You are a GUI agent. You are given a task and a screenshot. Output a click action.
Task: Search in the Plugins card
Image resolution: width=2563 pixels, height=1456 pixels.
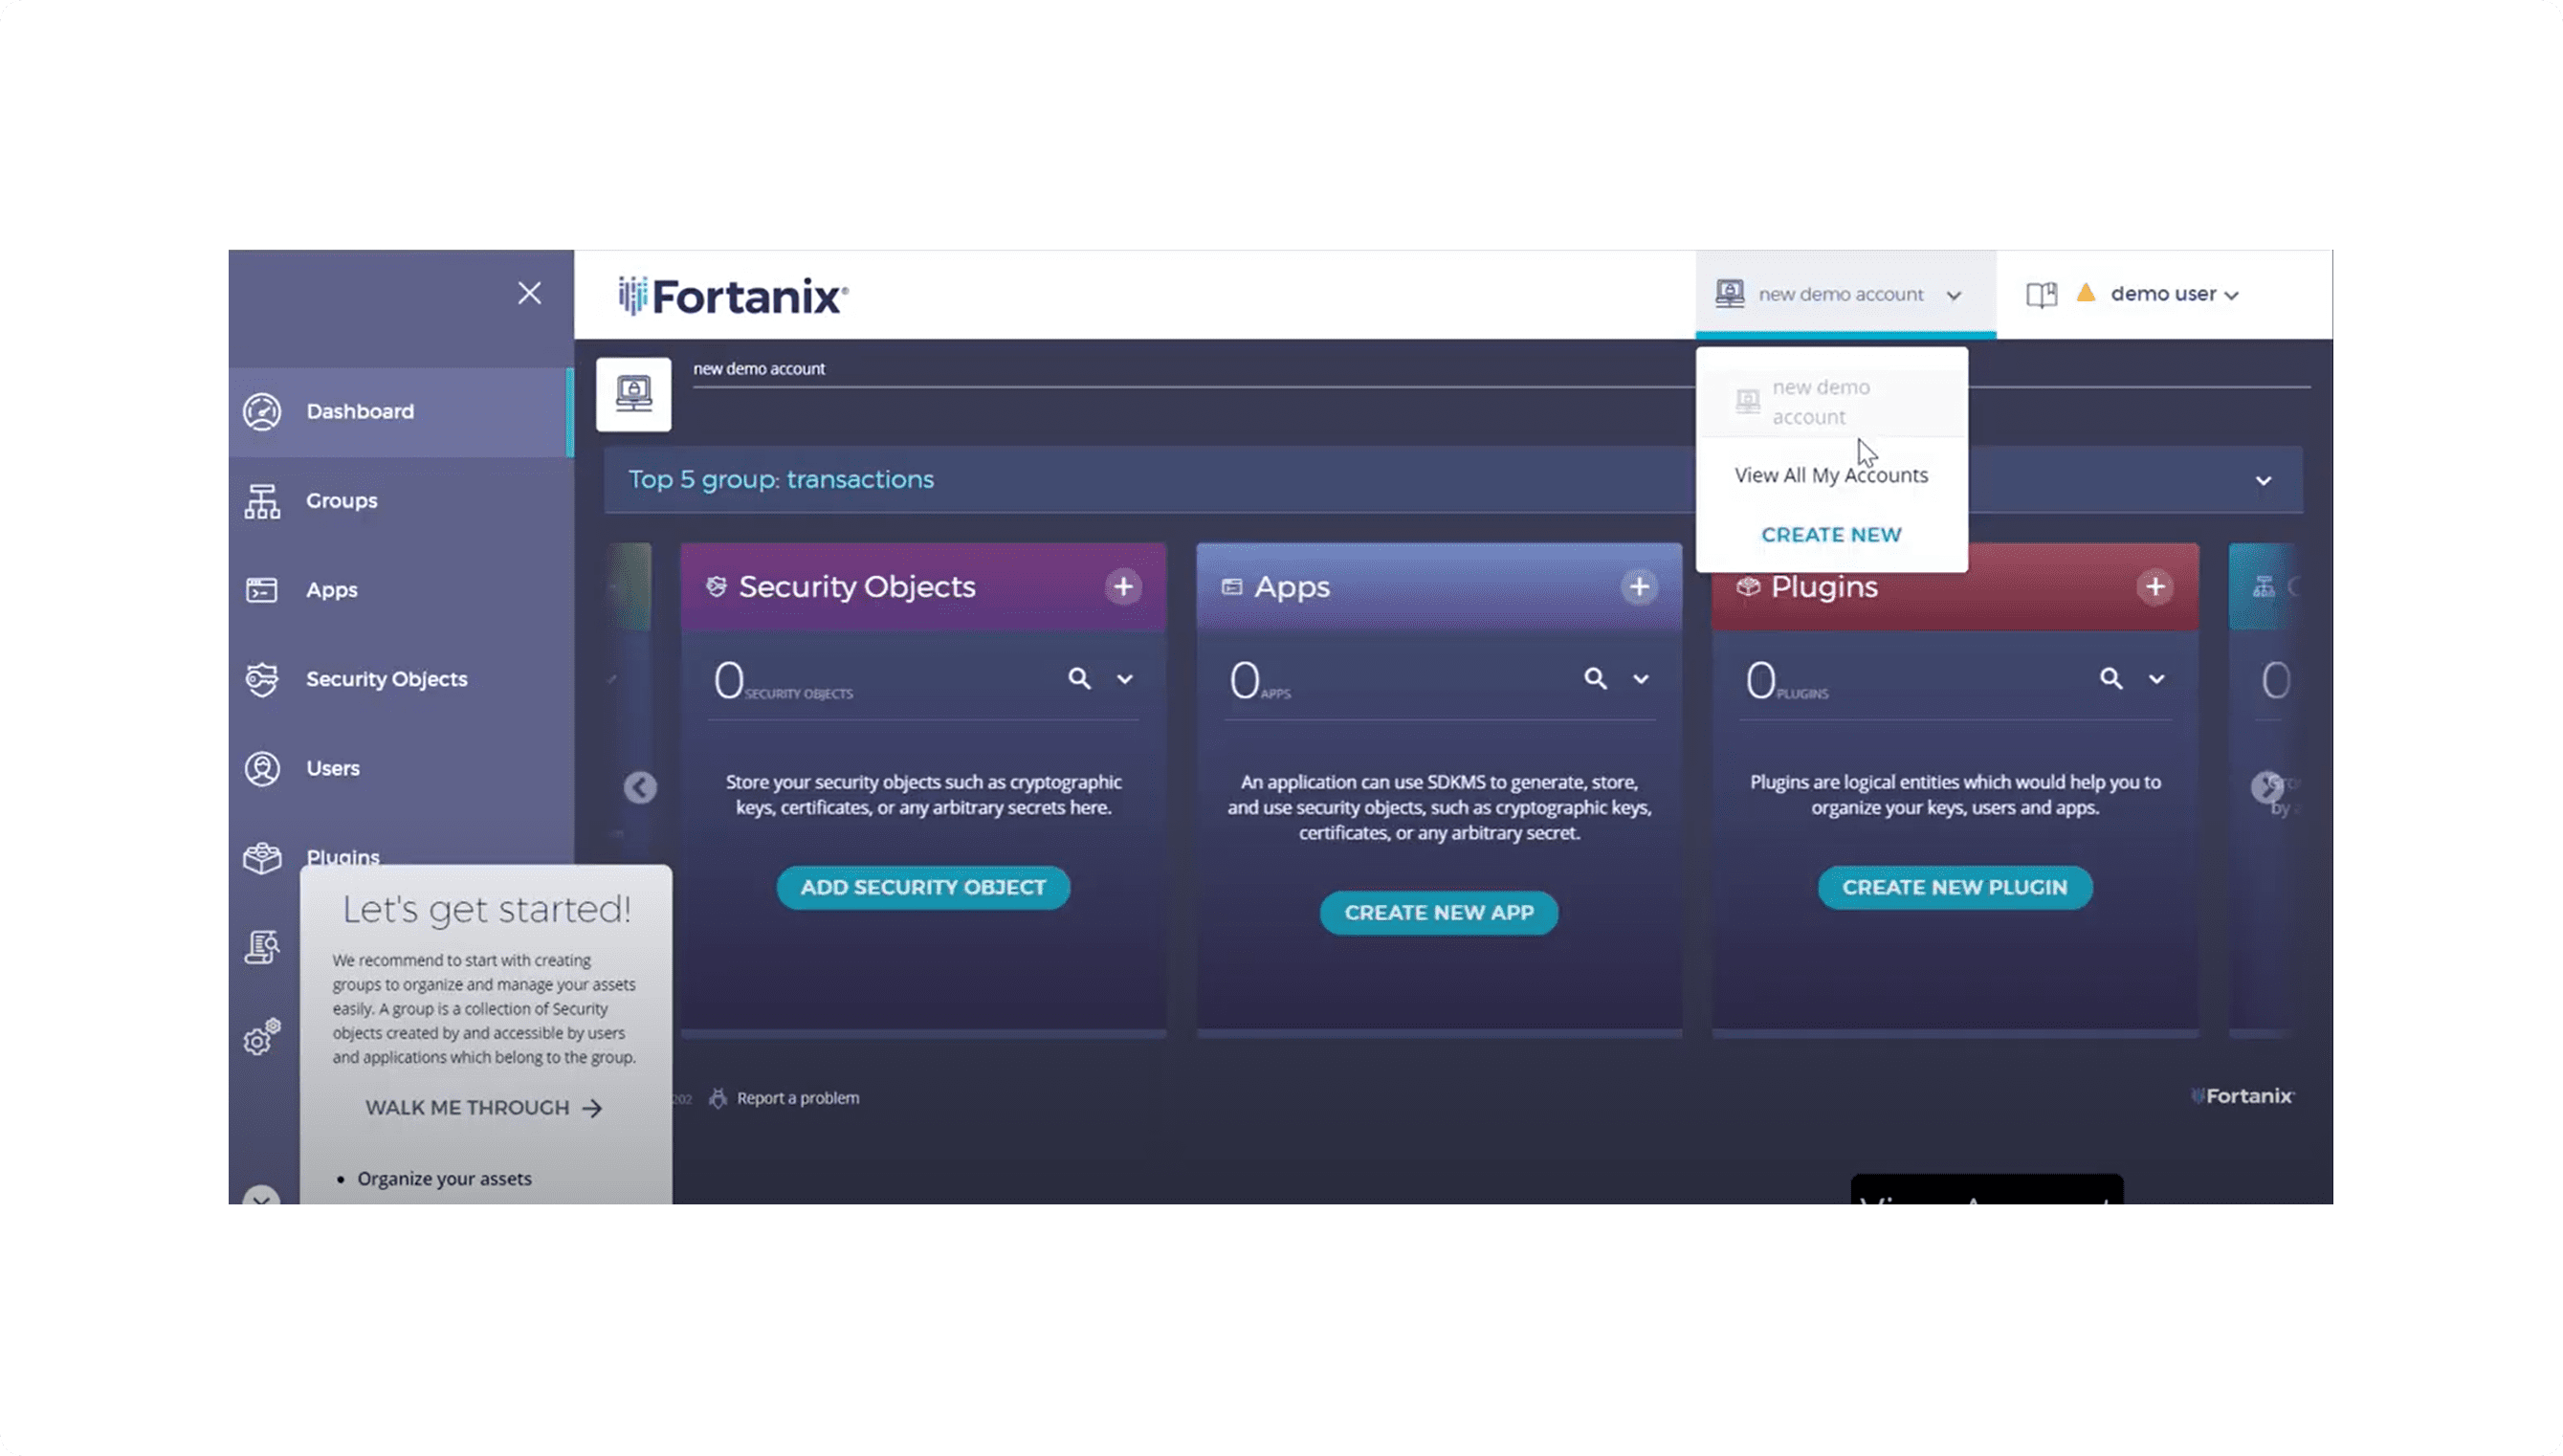pos(2110,679)
